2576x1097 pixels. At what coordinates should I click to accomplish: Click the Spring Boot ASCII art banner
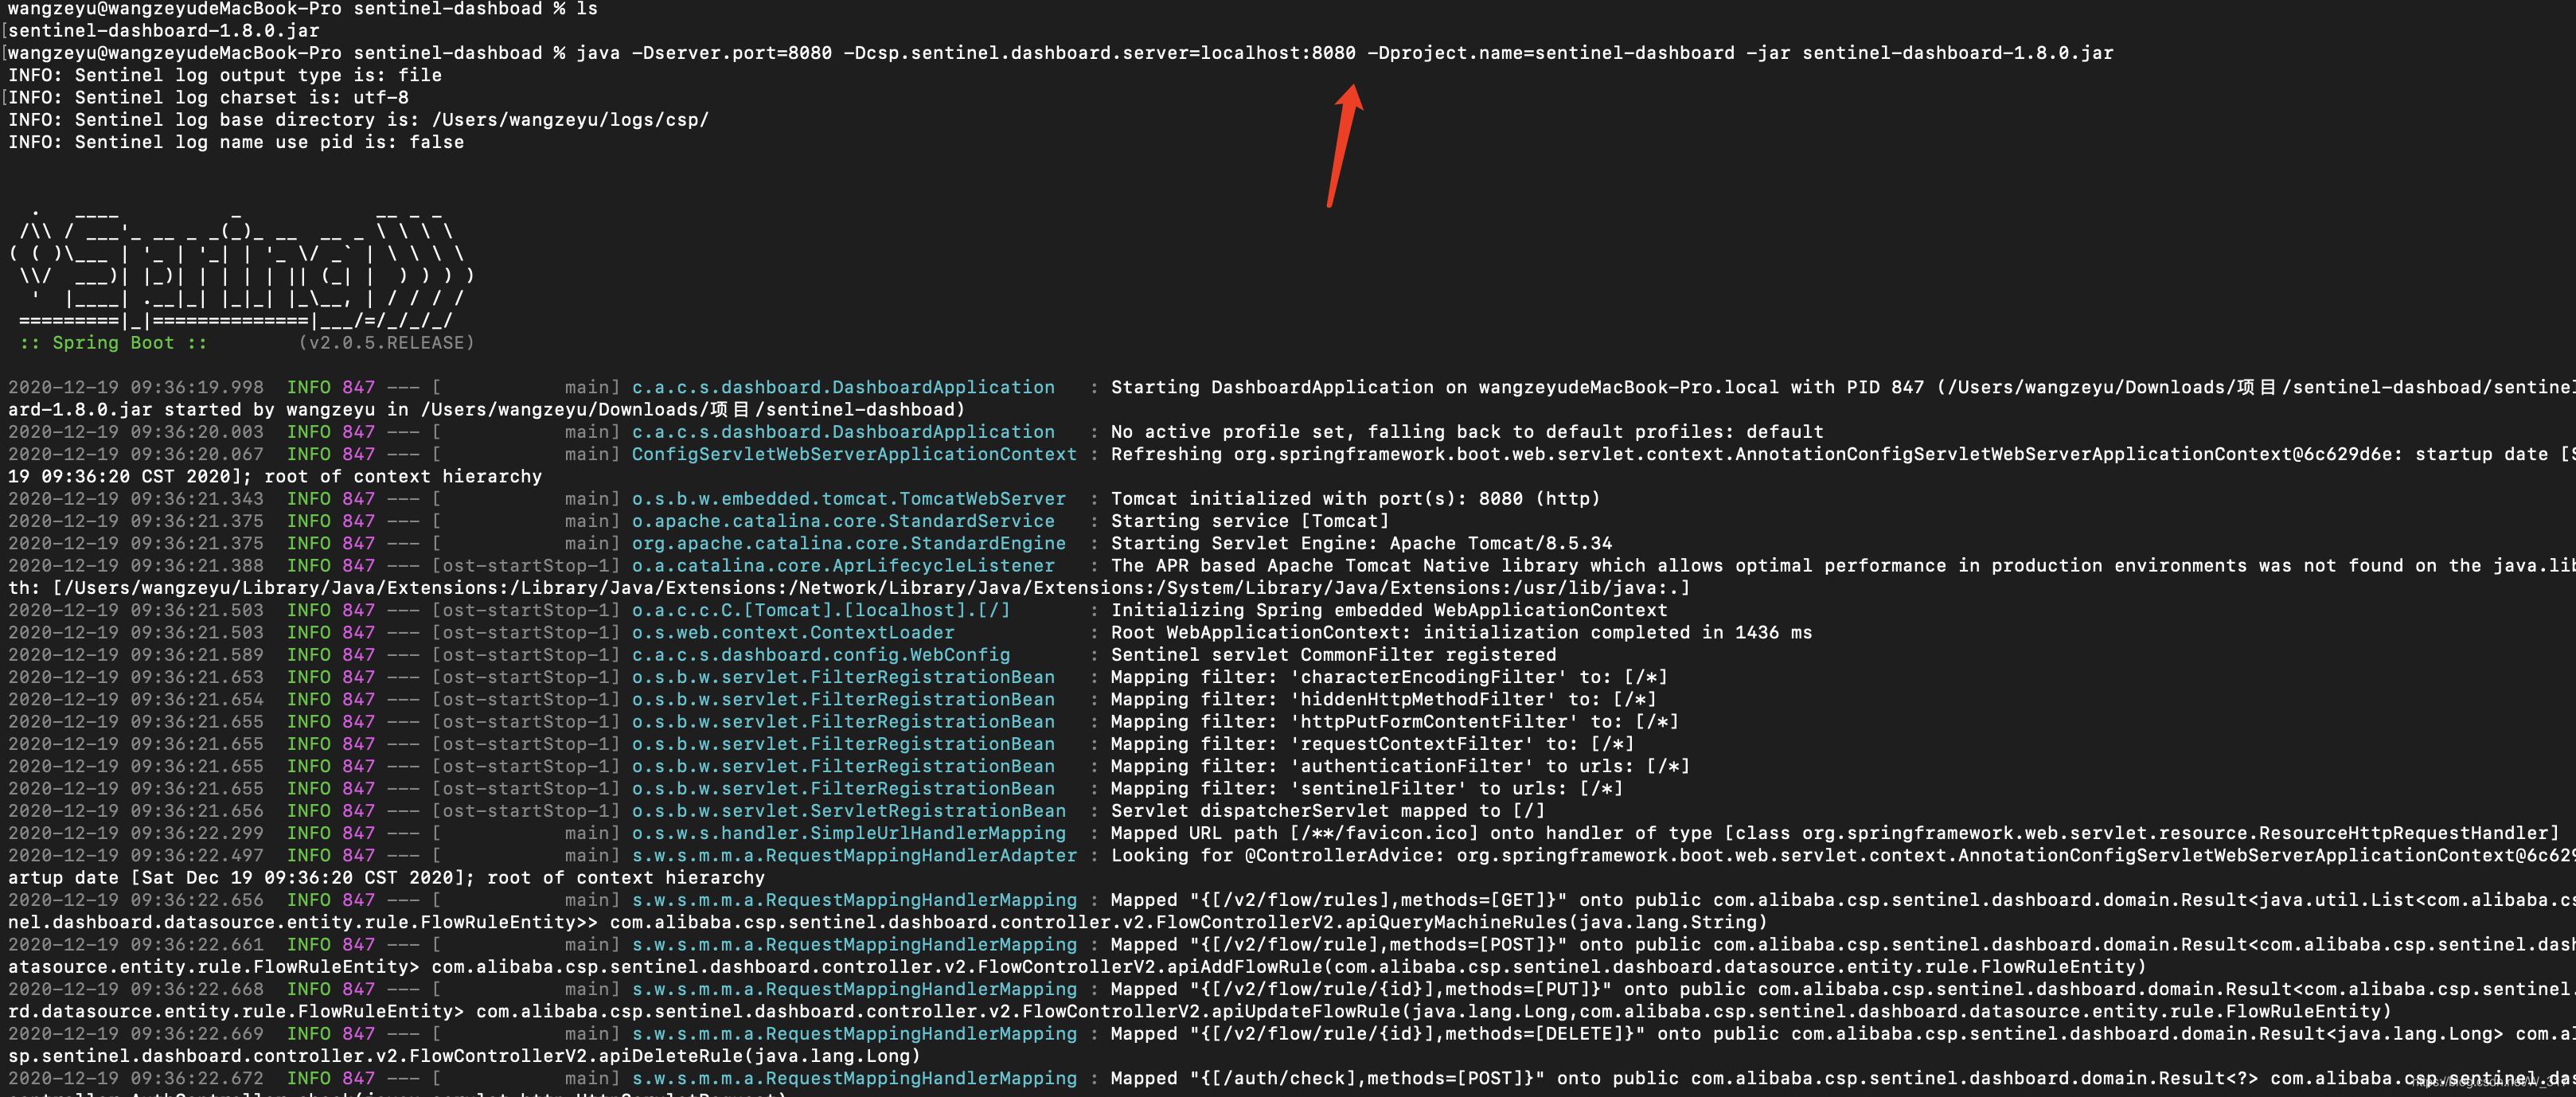(240, 267)
